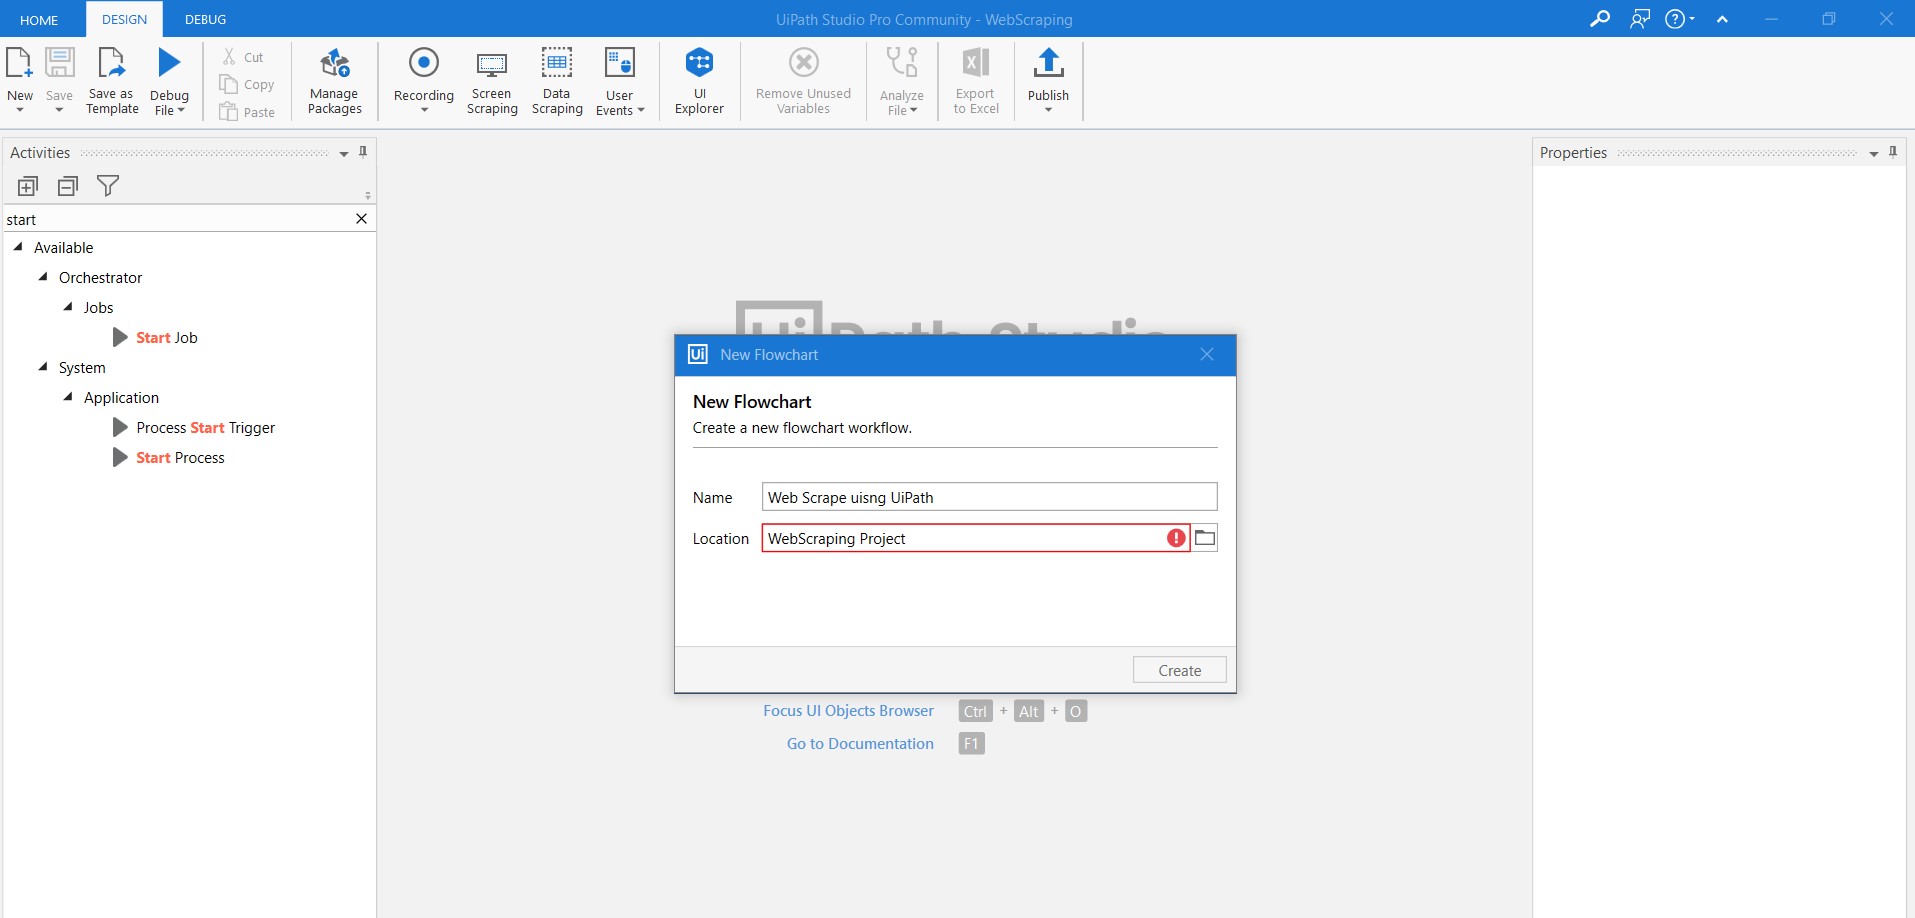This screenshot has height=918, width=1915.
Task: Pin the Properties panel
Action: point(1893,152)
